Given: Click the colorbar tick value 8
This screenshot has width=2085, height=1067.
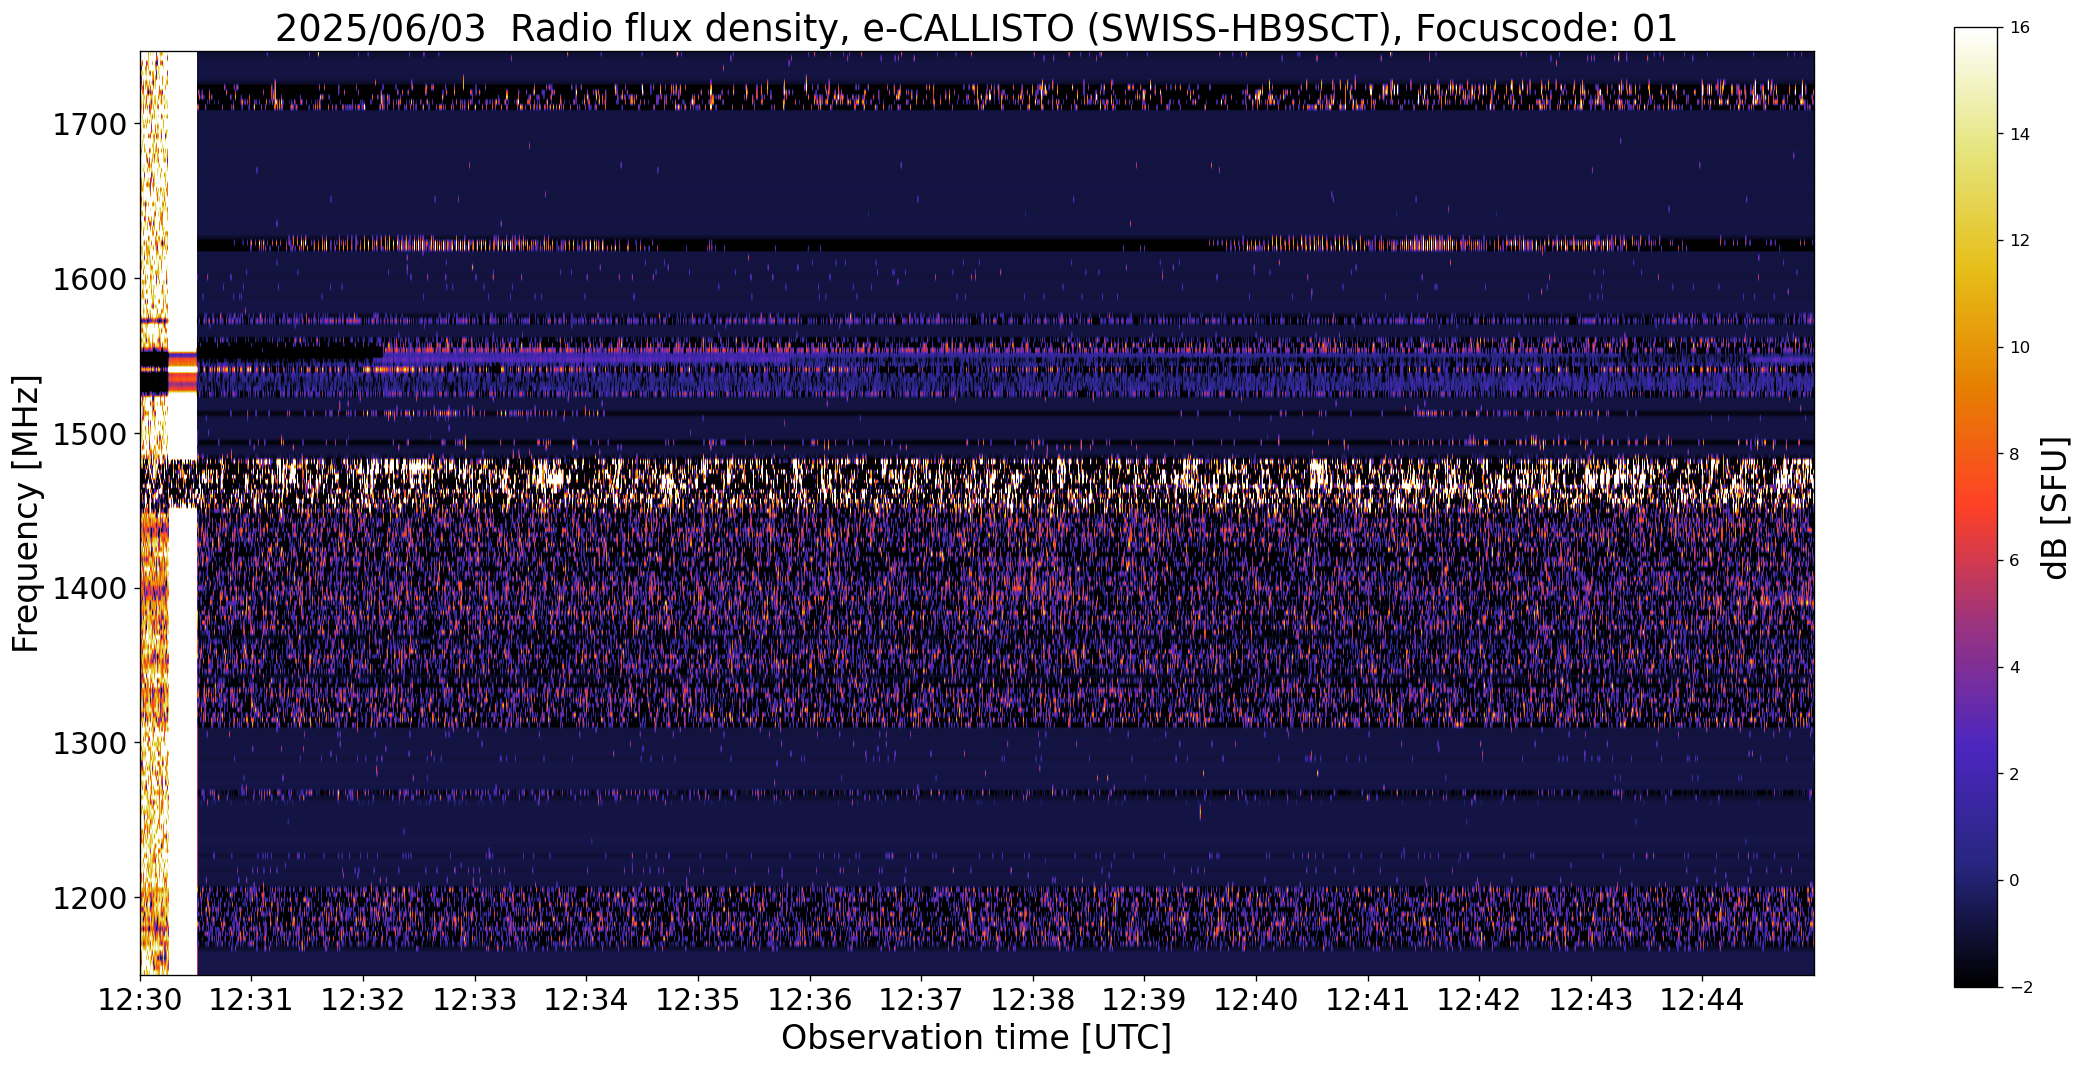Looking at the screenshot, I should (2015, 455).
